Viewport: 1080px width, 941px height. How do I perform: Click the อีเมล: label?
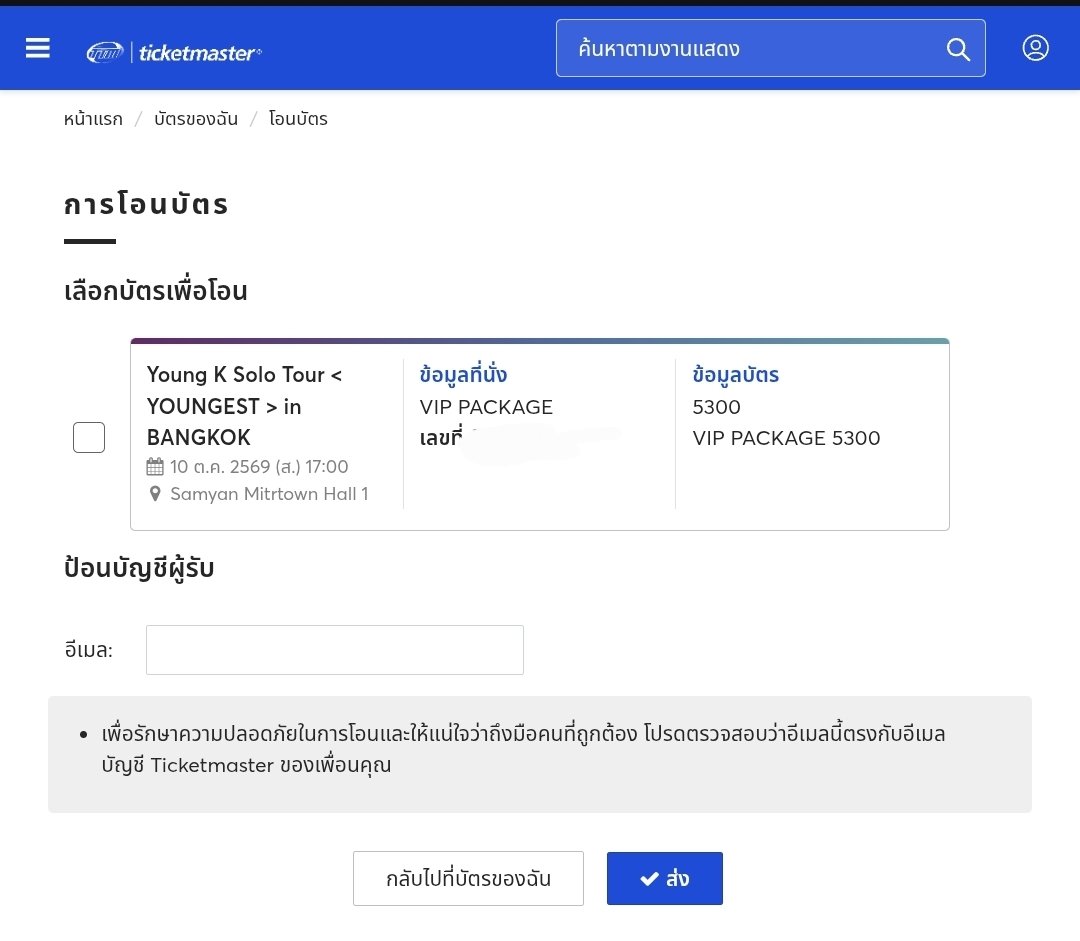pos(88,650)
